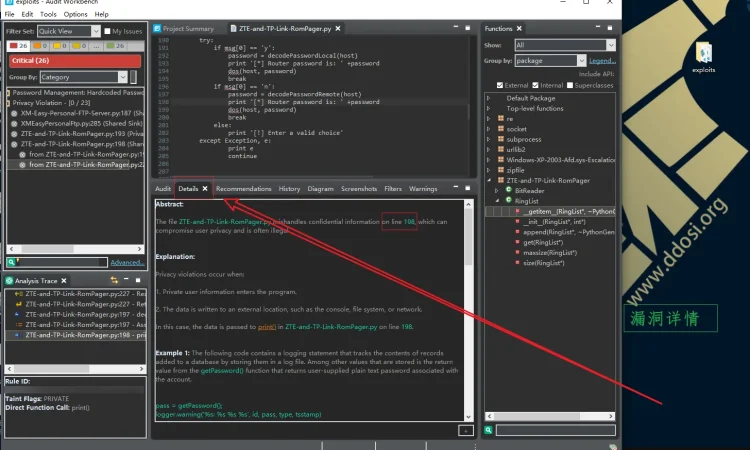Open the Tools menu
Viewport: 750px width, 450px height.
click(48, 14)
